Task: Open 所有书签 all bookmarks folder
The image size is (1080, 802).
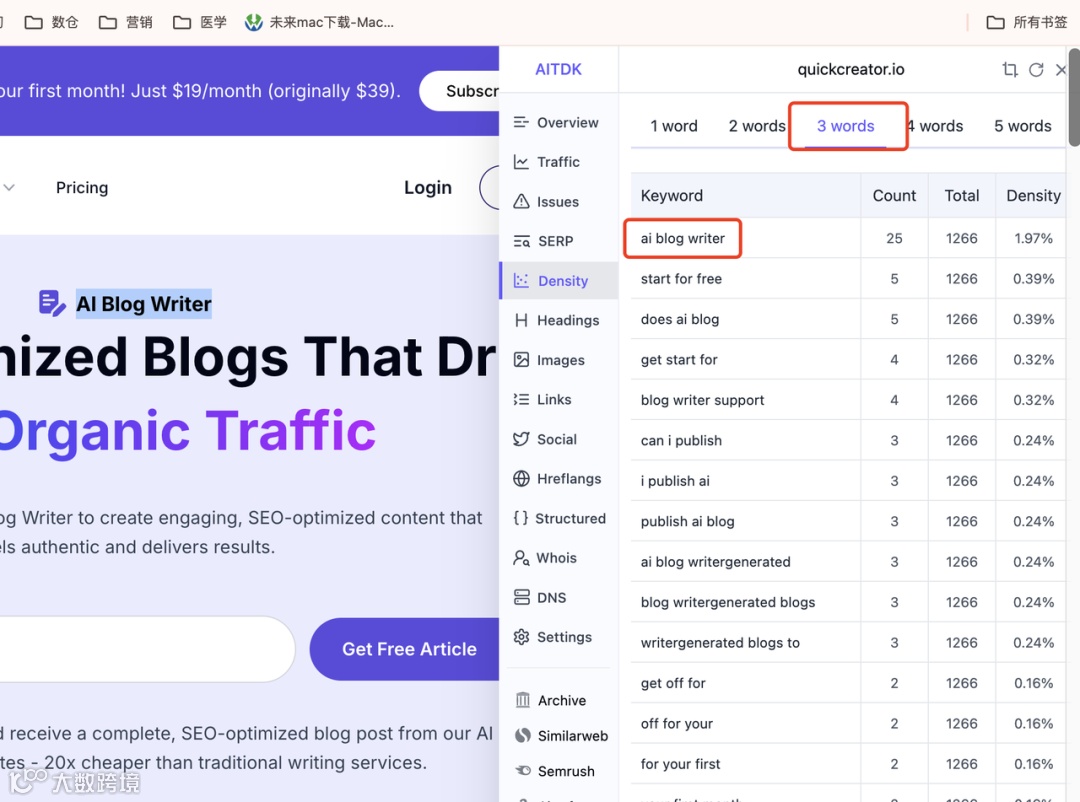Action: pos(1026,22)
